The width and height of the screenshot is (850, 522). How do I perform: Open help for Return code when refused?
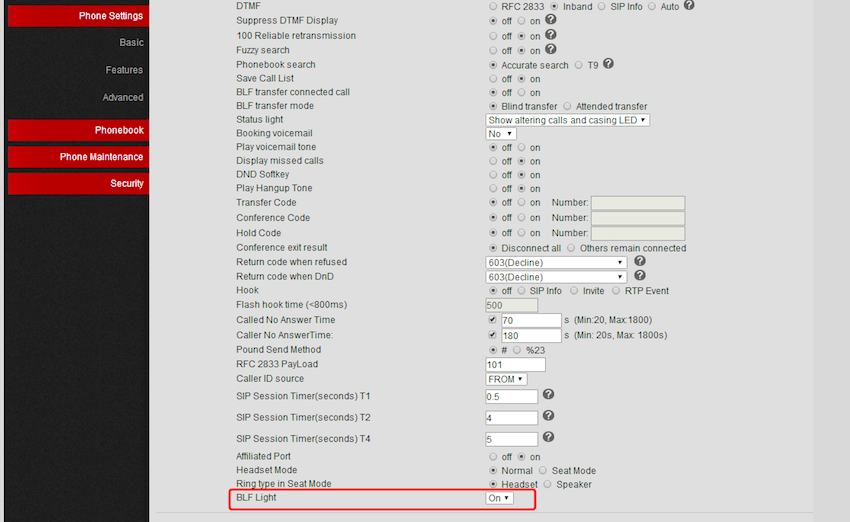coord(640,261)
